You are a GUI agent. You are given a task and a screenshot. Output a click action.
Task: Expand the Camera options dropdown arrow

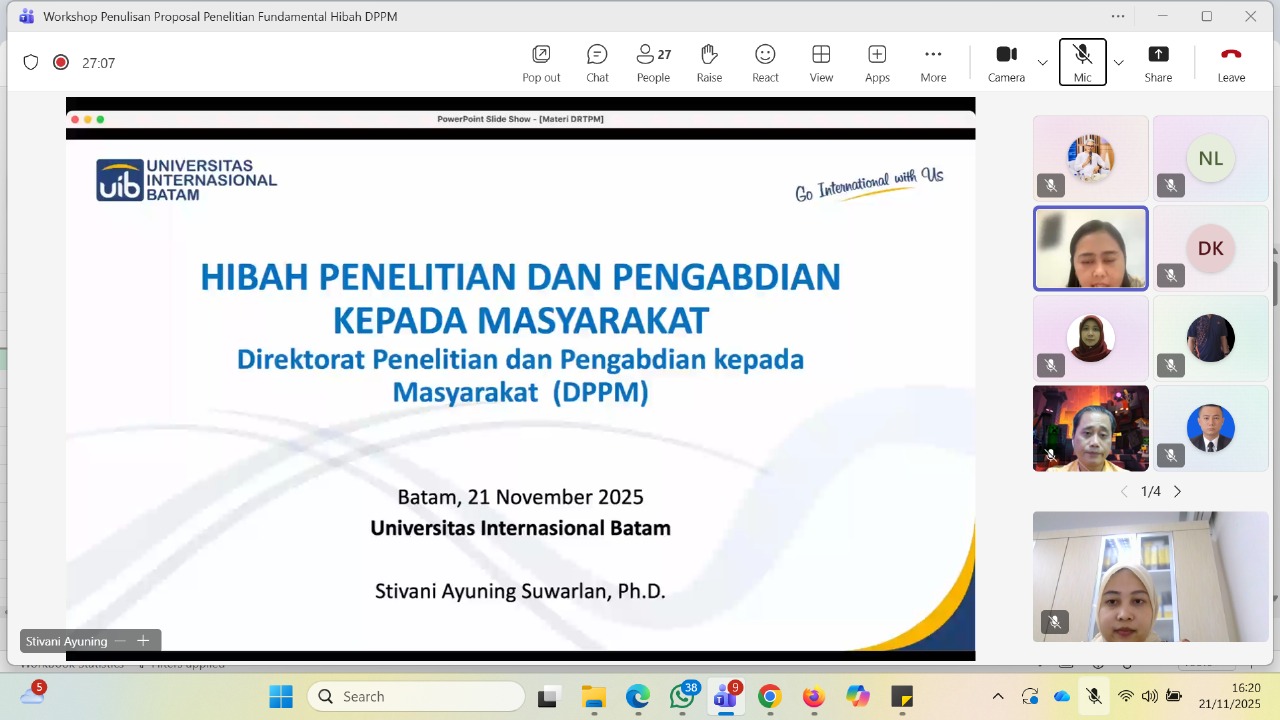[1043, 63]
